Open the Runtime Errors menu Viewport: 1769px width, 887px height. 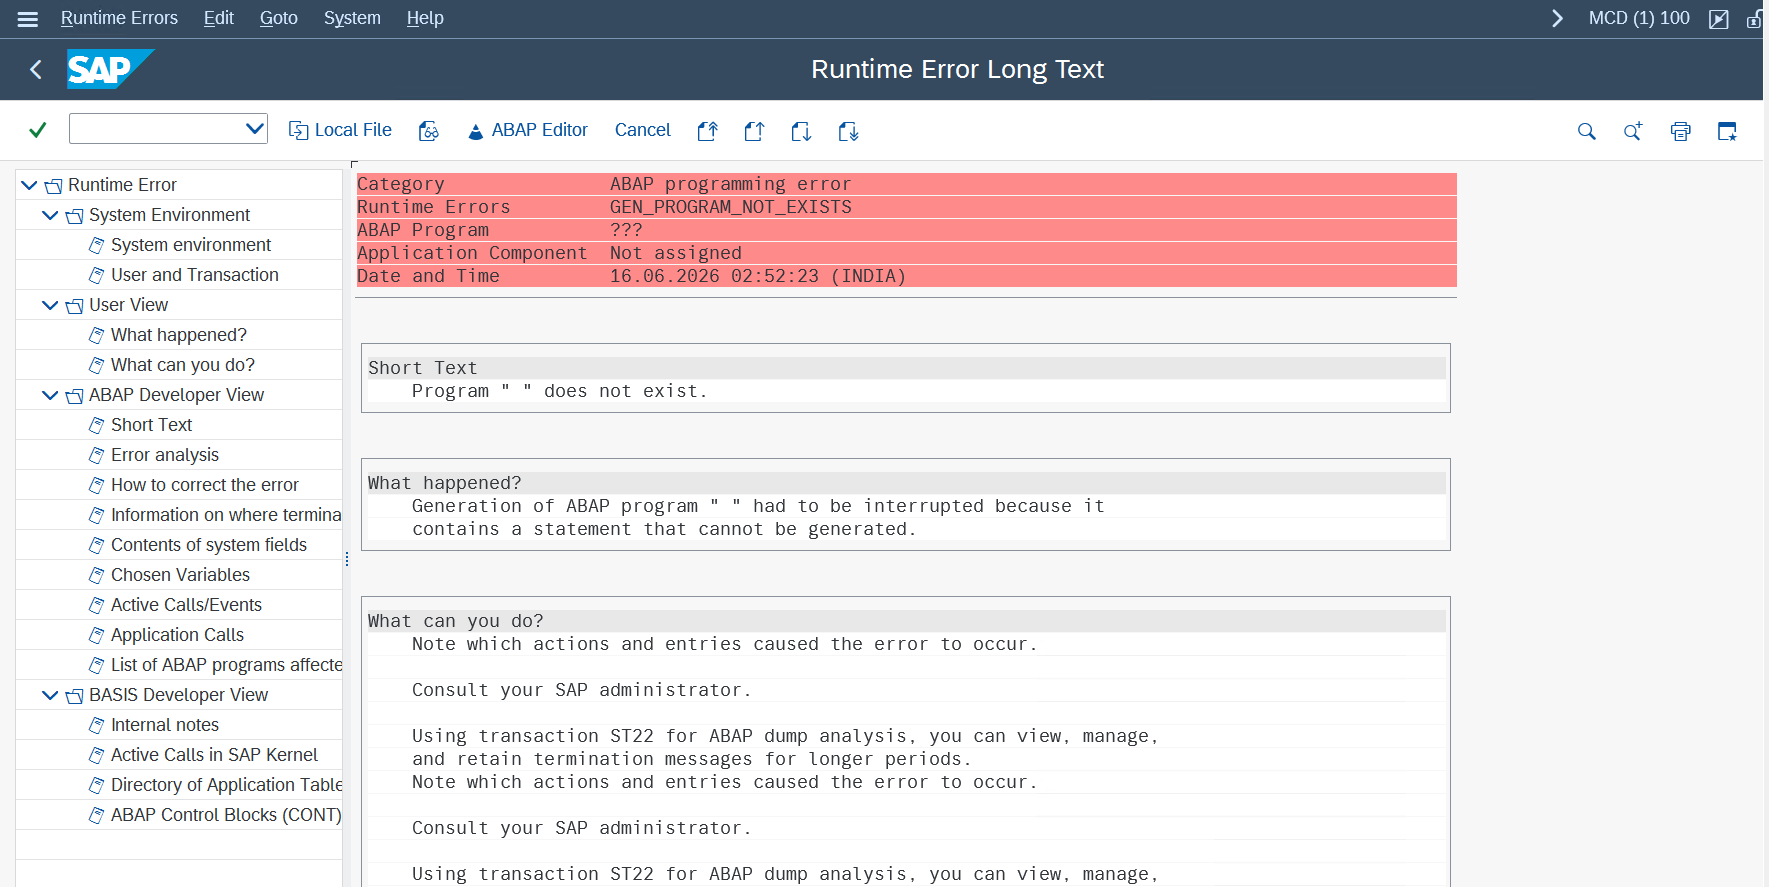tap(119, 18)
